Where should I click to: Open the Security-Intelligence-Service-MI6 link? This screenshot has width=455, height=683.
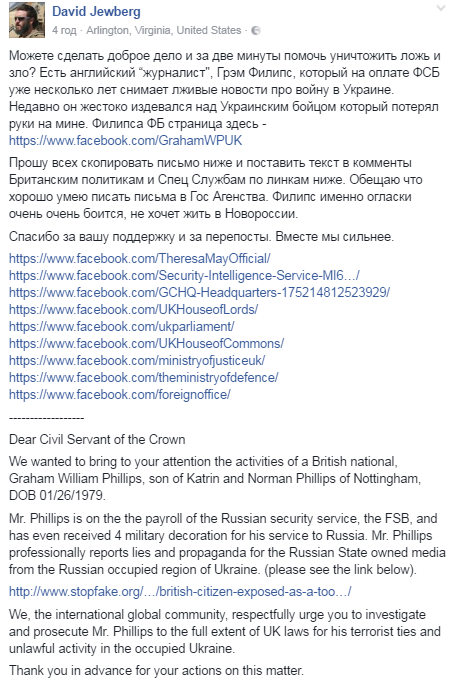184,275
